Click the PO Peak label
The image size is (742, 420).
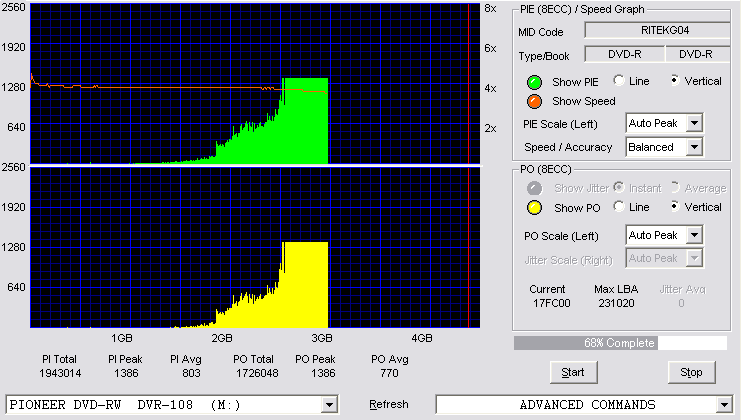click(315, 359)
